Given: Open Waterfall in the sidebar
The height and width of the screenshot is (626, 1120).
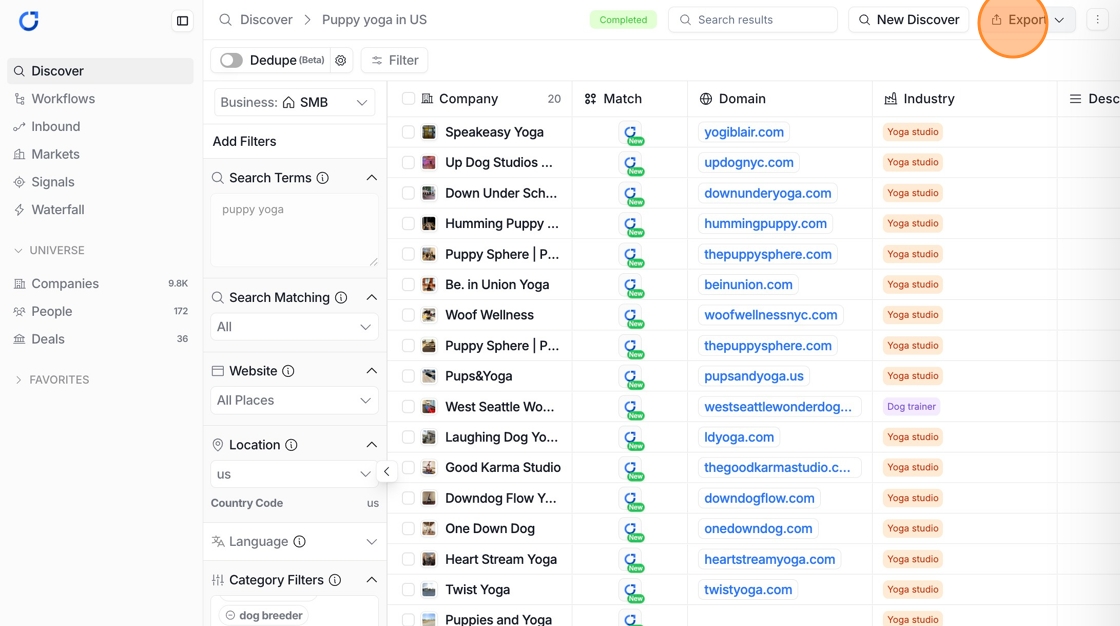Looking at the screenshot, I should [x=100, y=210].
